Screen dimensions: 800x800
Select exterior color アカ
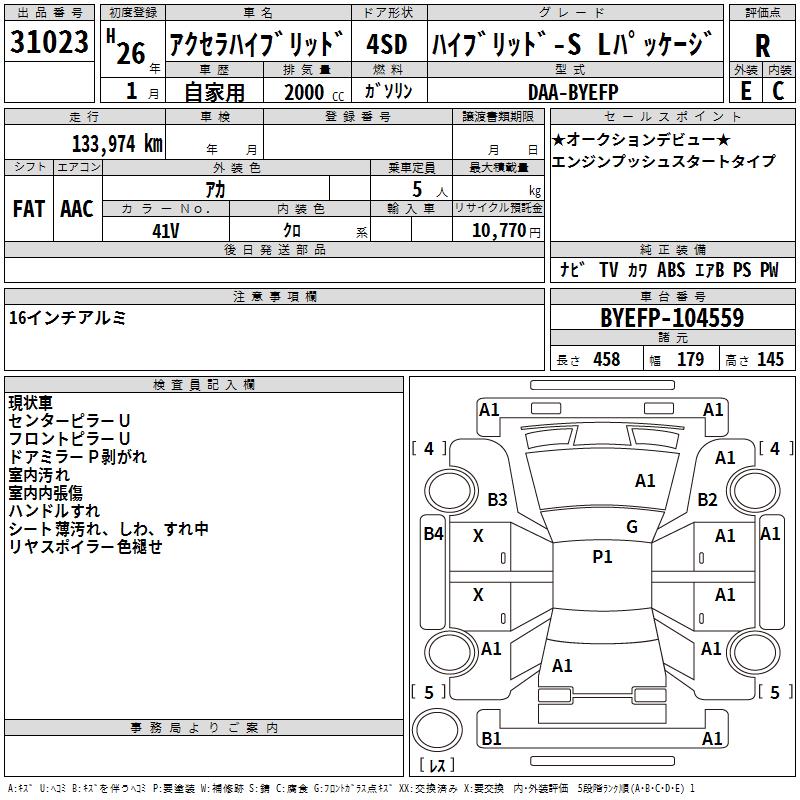(215, 189)
